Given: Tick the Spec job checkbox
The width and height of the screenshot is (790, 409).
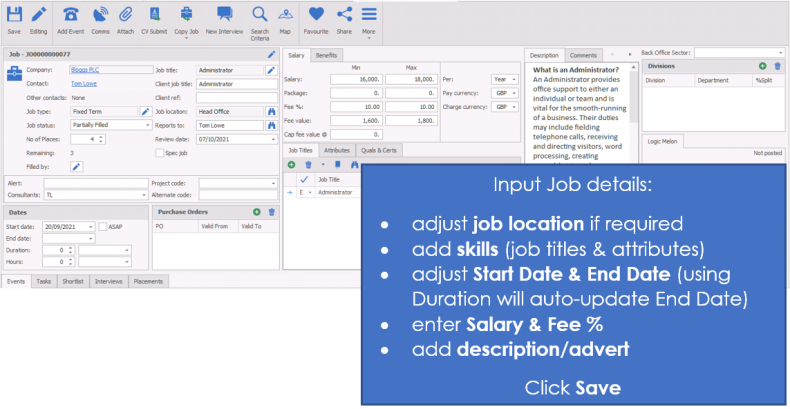Looking at the screenshot, I should click(x=160, y=153).
